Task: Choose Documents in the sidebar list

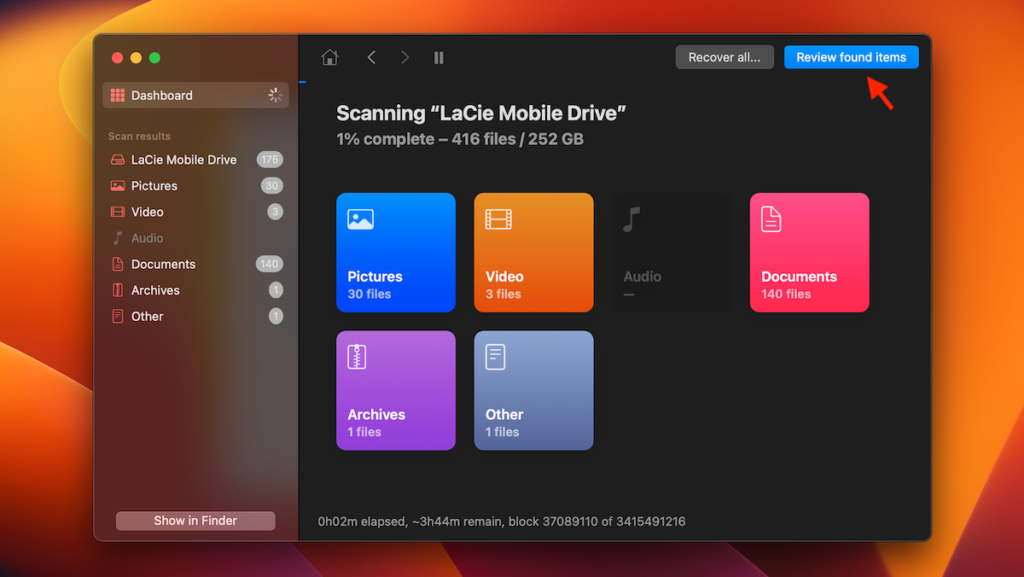Action: [x=163, y=264]
